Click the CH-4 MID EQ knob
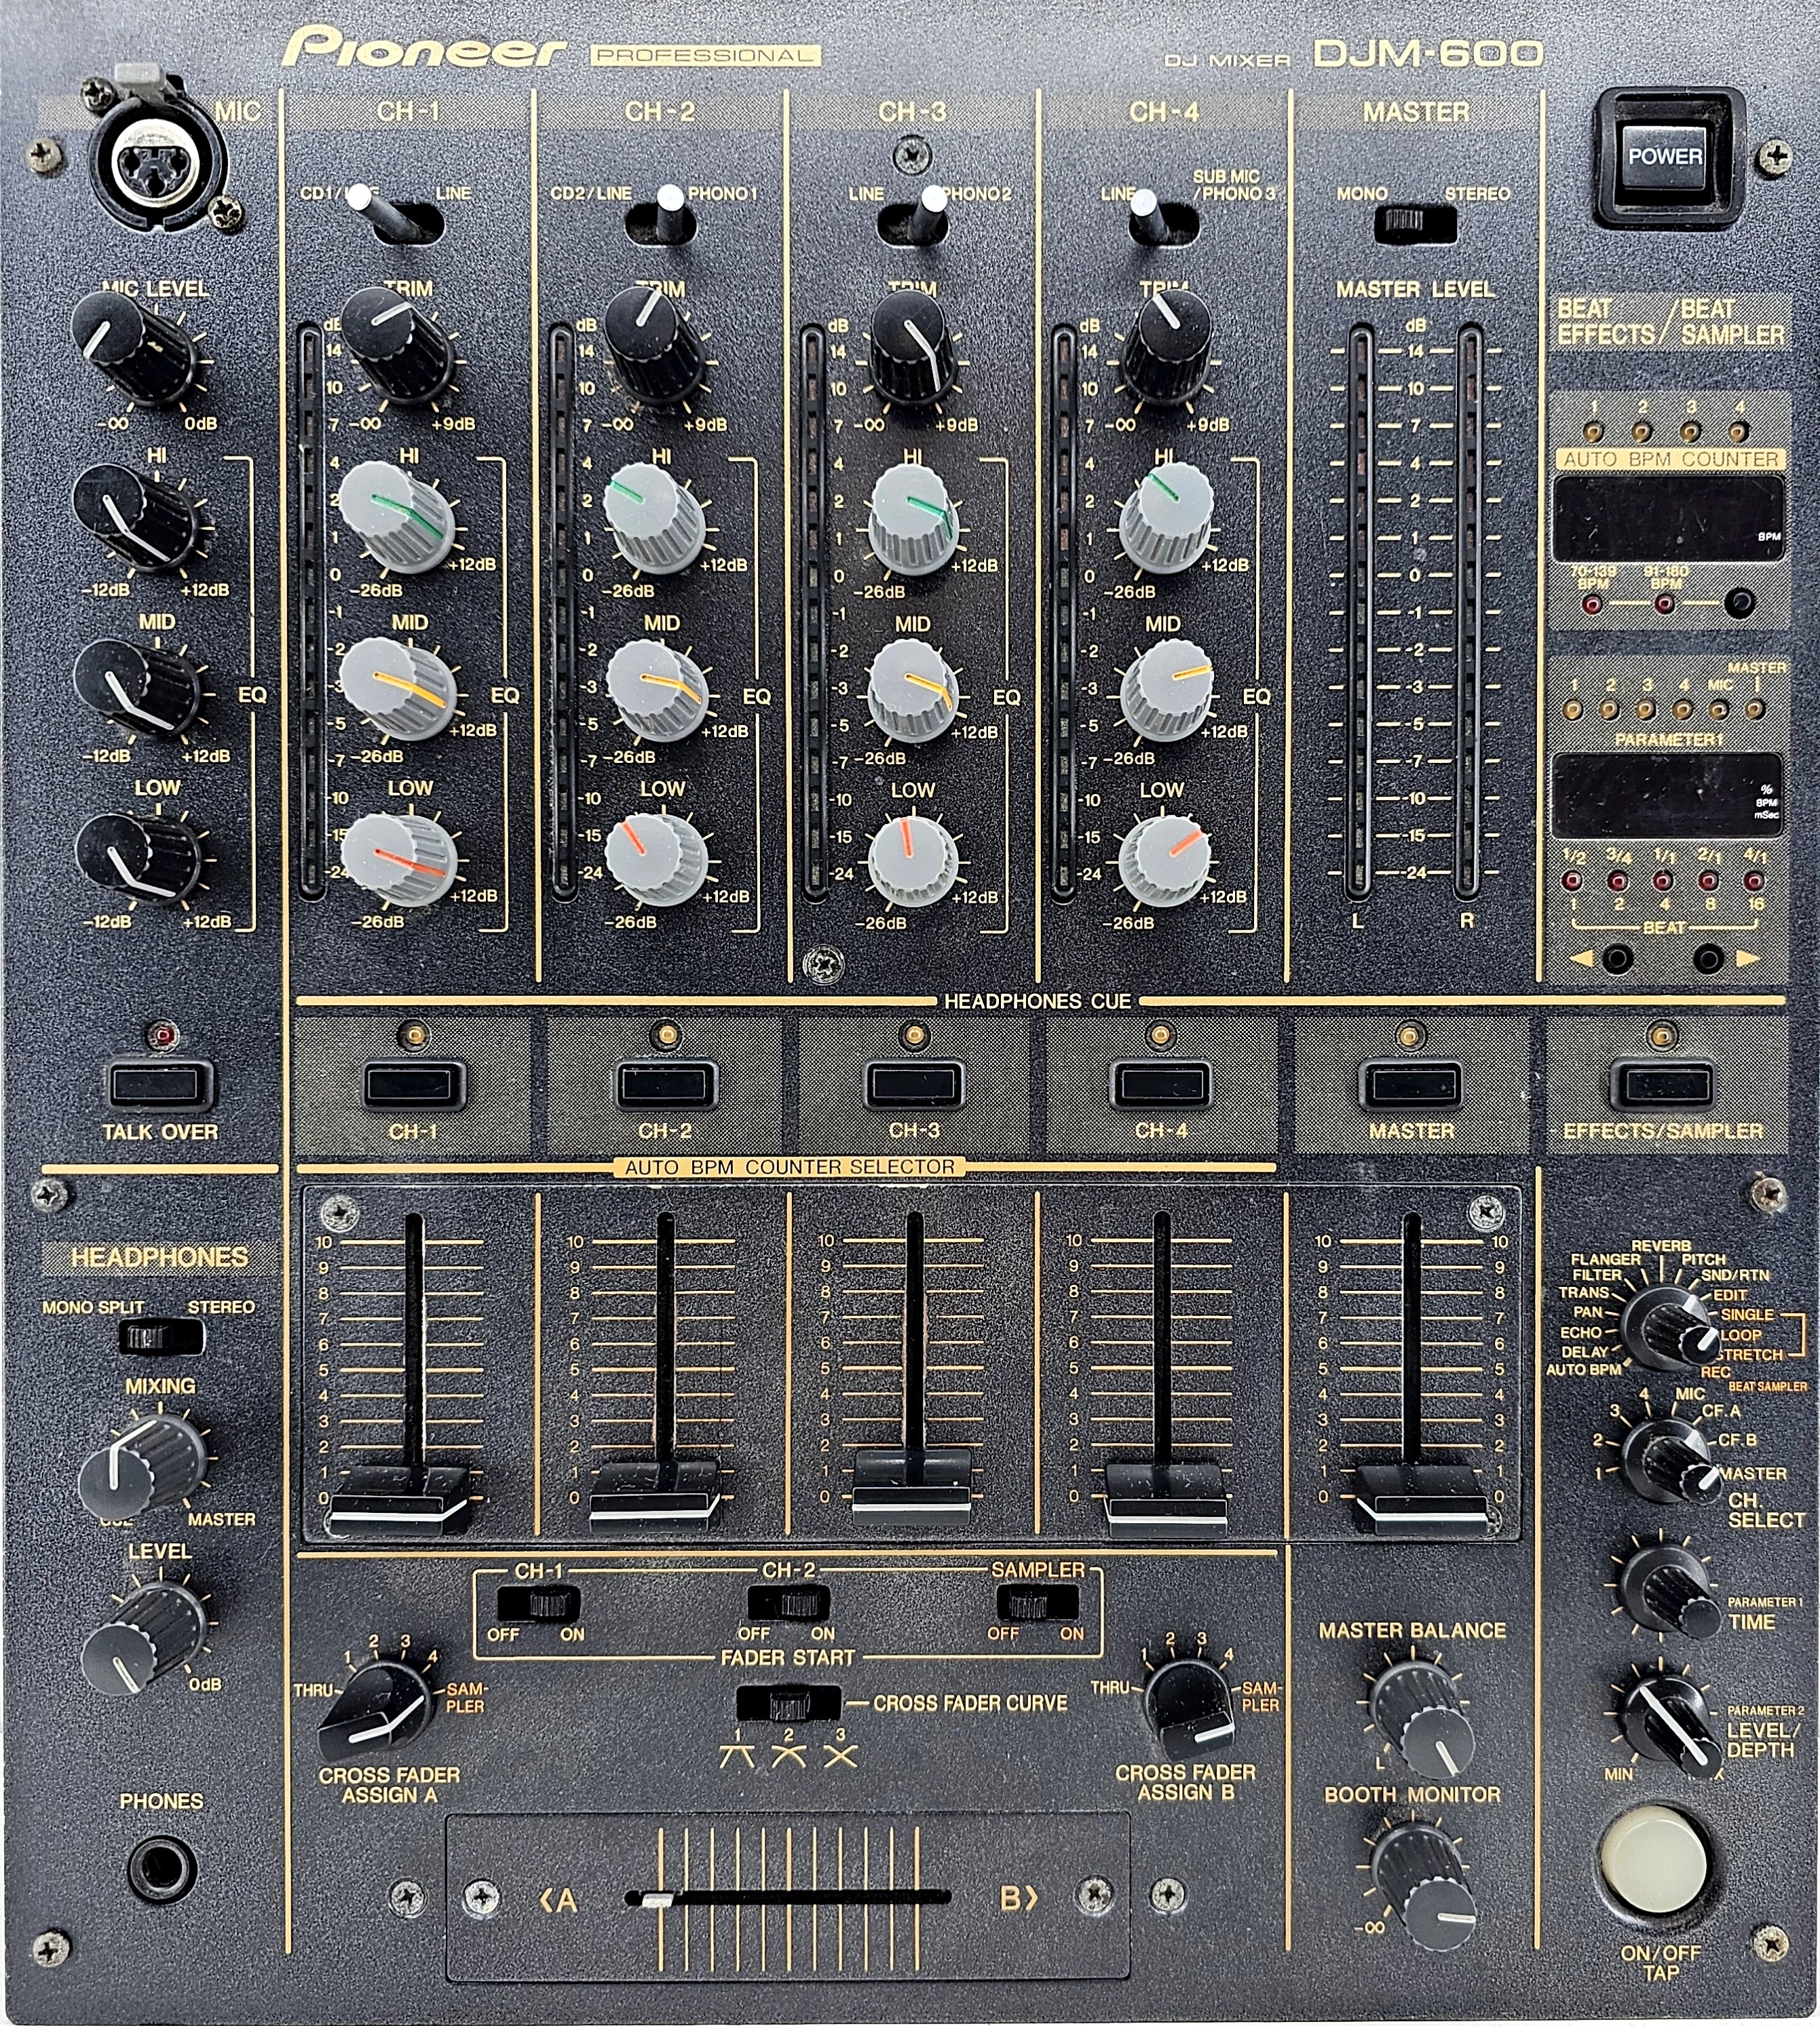The height and width of the screenshot is (2026, 1820). click(x=1167, y=690)
